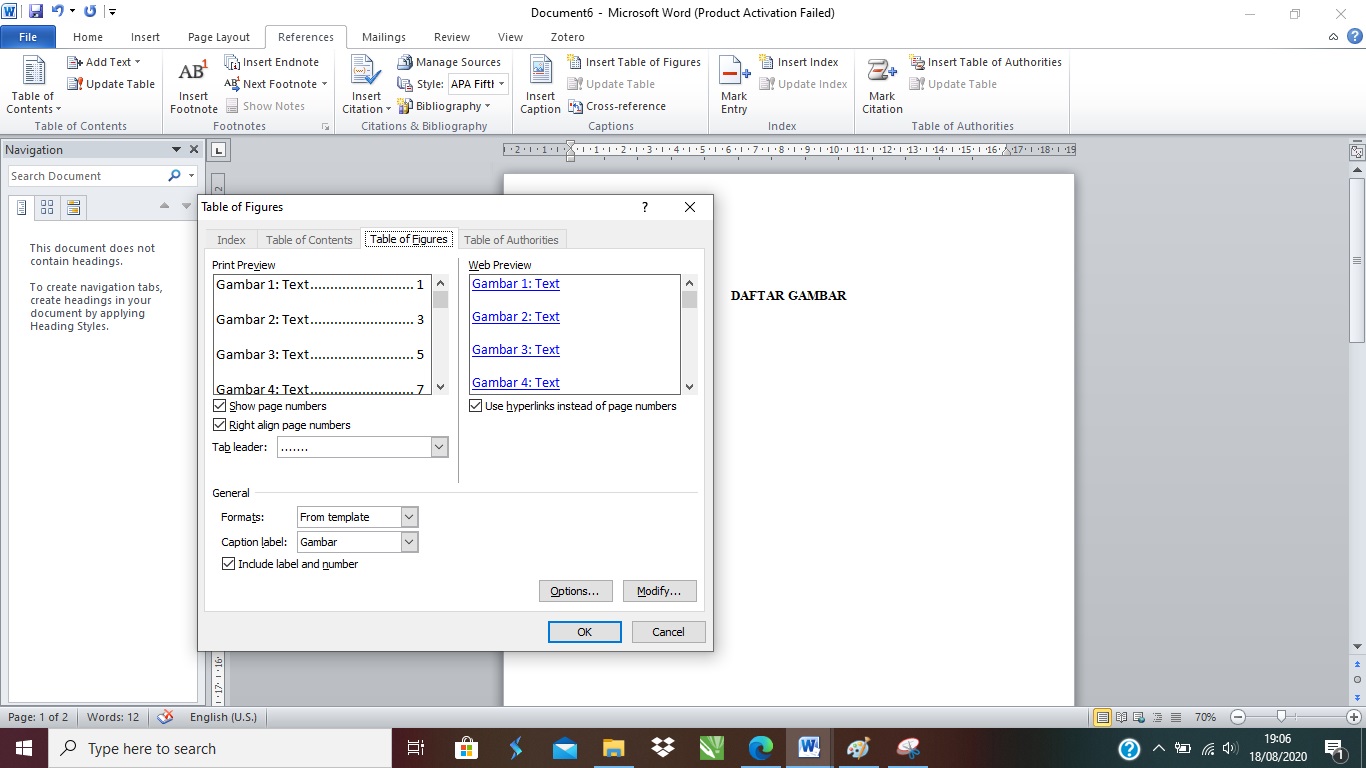Open the Tab leader dropdown
Screen dimensions: 1366x768
(439, 447)
